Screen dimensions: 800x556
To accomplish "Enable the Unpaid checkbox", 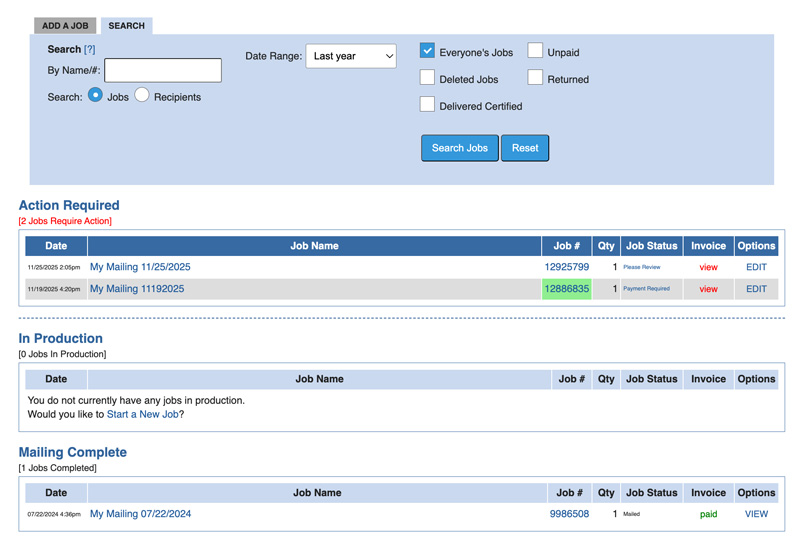I will [x=535, y=50].
